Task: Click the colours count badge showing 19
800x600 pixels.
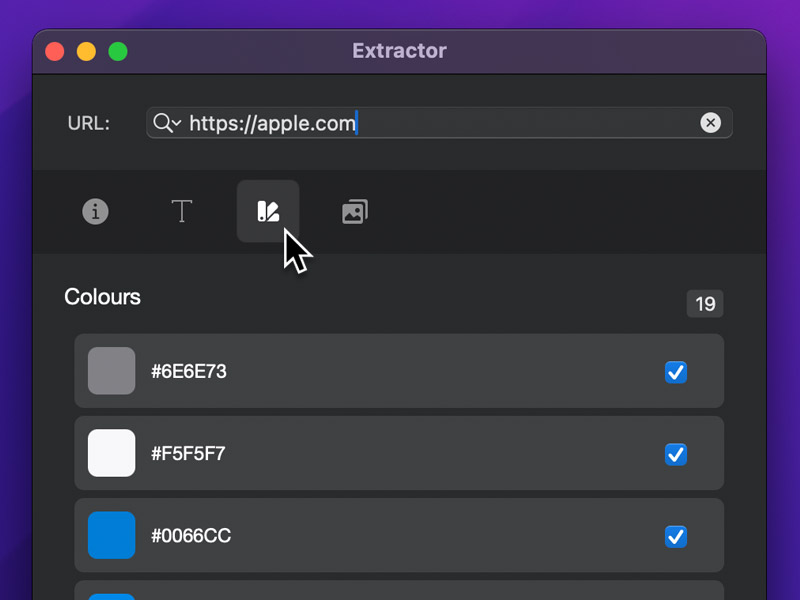Action: (x=705, y=304)
